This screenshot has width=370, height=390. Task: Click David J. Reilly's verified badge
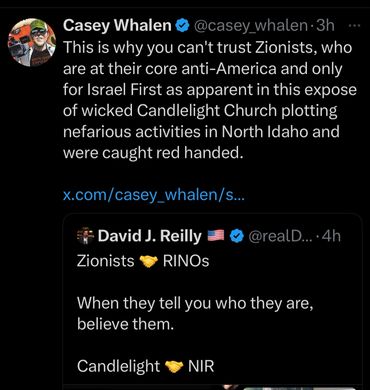click(x=237, y=237)
